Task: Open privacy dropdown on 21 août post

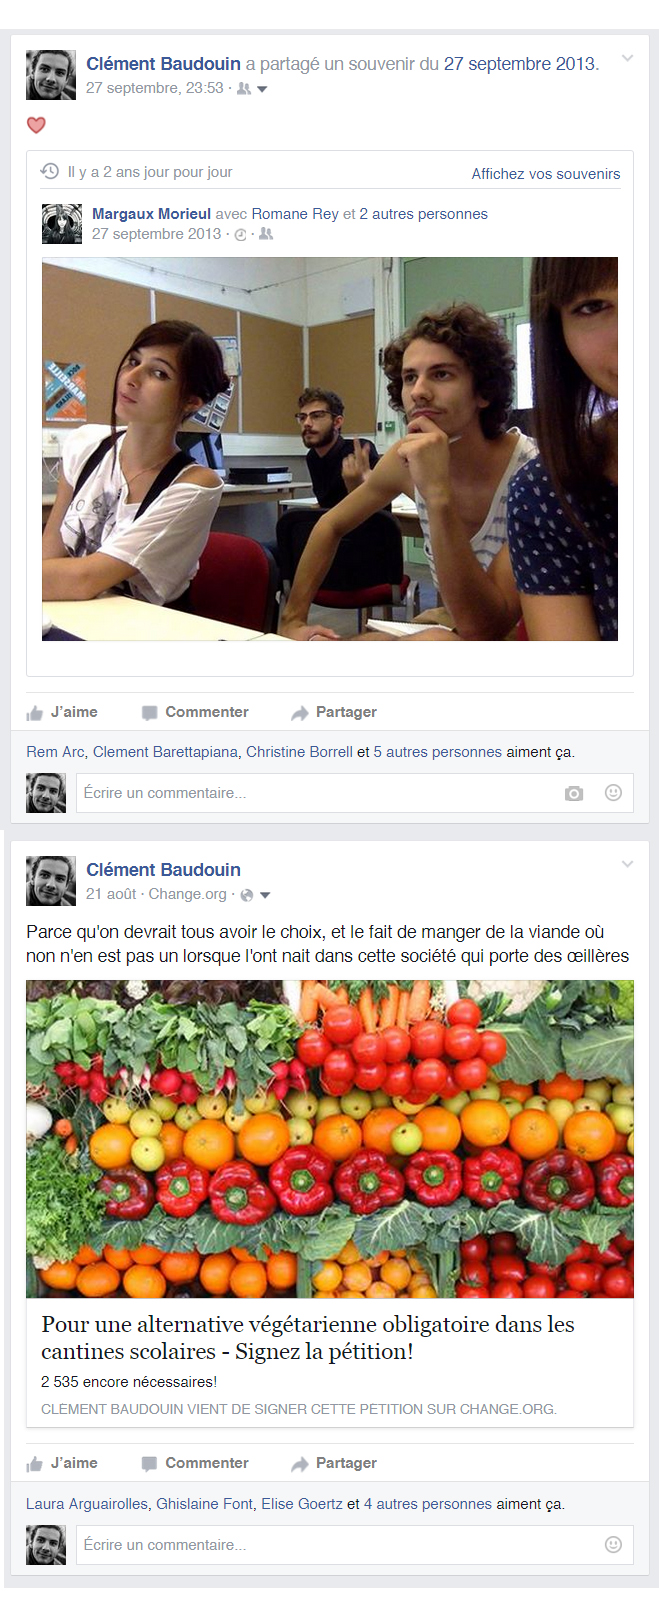Action: coord(256,895)
